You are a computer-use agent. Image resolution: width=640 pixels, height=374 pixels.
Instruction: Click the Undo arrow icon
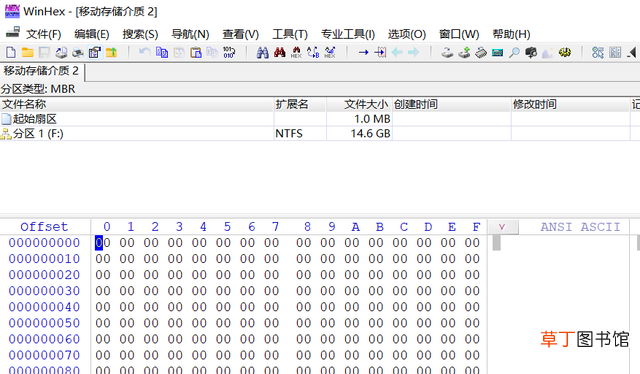pyautogui.click(x=144, y=52)
